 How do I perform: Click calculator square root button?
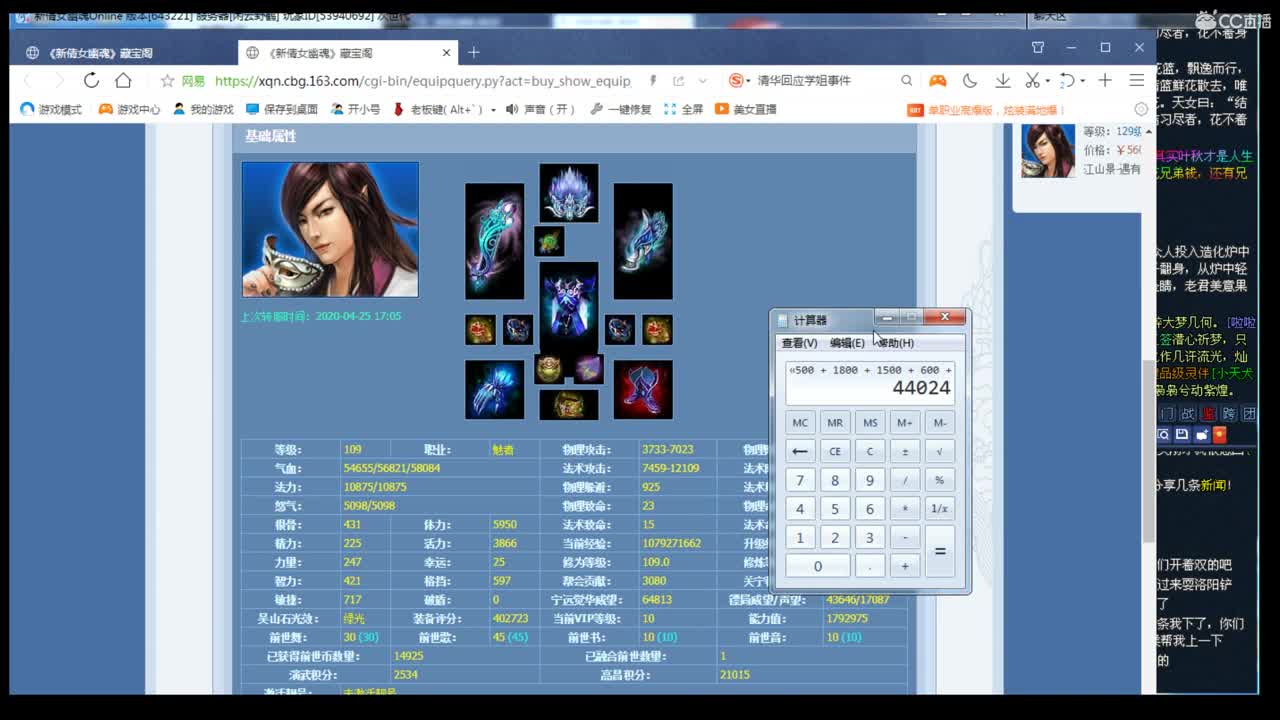940,451
